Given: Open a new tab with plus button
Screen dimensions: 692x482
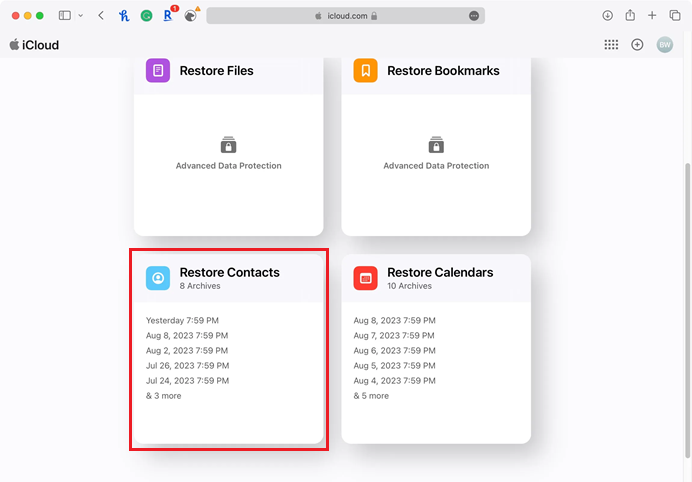Looking at the screenshot, I should pyautogui.click(x=652, y=15).
